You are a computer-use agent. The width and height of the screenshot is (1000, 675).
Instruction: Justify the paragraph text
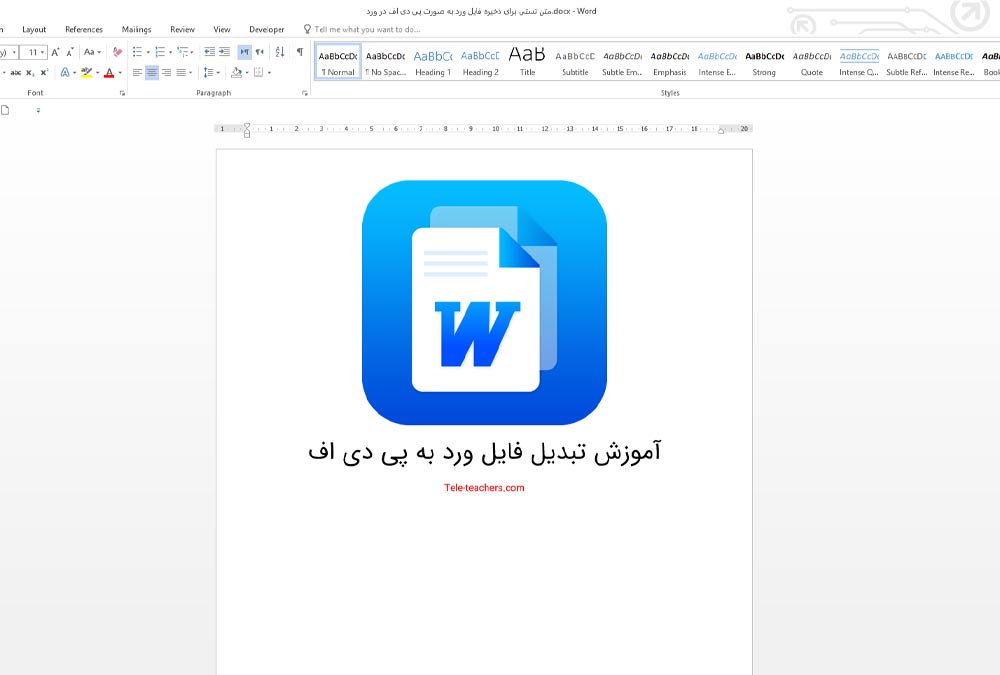(181, 73)
